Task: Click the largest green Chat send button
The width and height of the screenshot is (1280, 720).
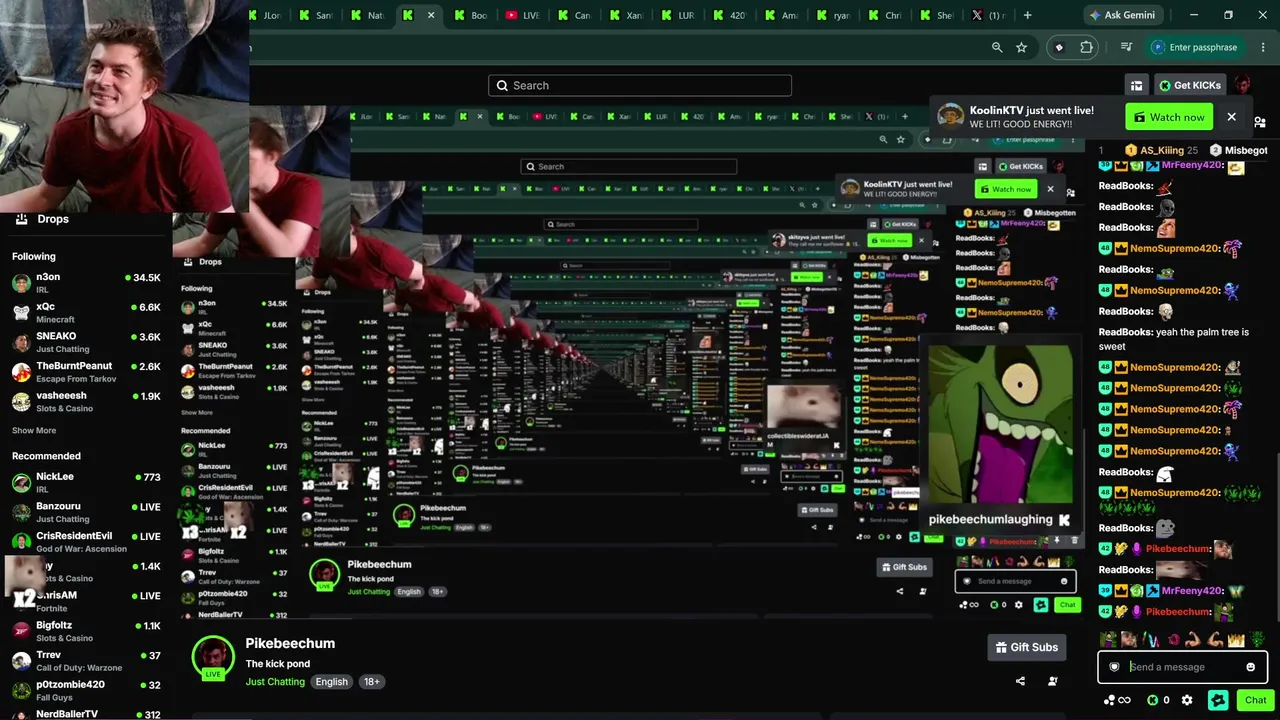Action: (x=1255, y=700)
